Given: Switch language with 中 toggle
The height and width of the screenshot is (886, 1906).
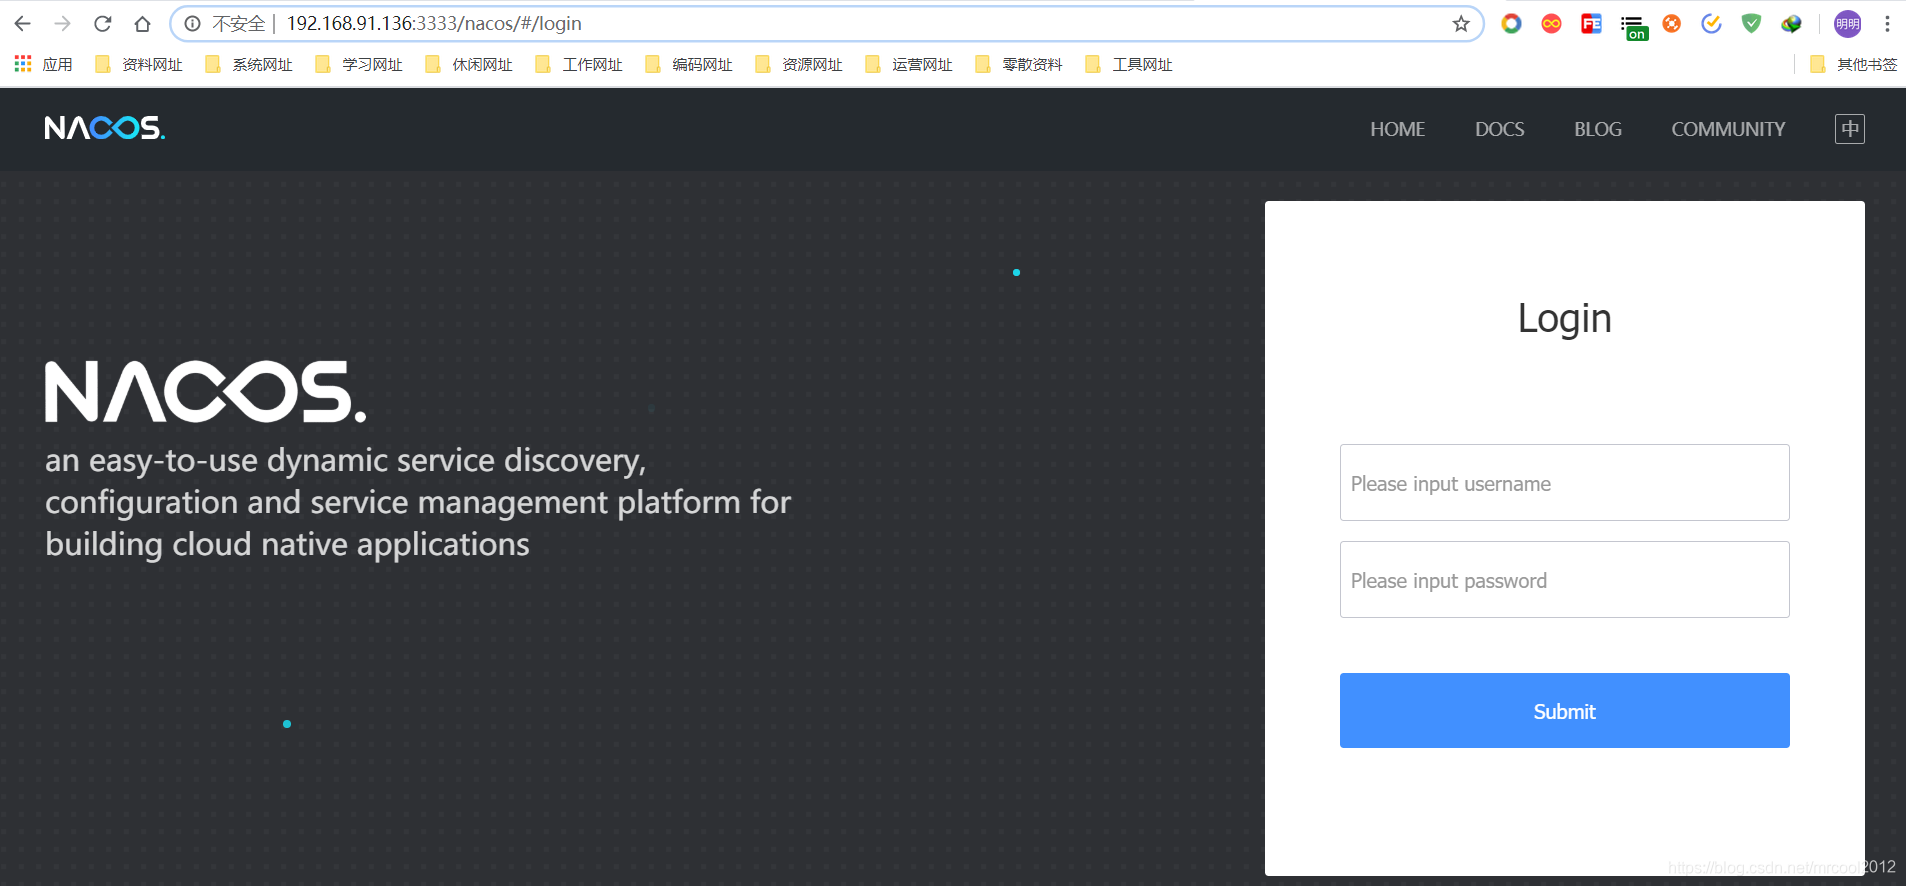Looking at the screenshot, I should (x=1850, y=128).
